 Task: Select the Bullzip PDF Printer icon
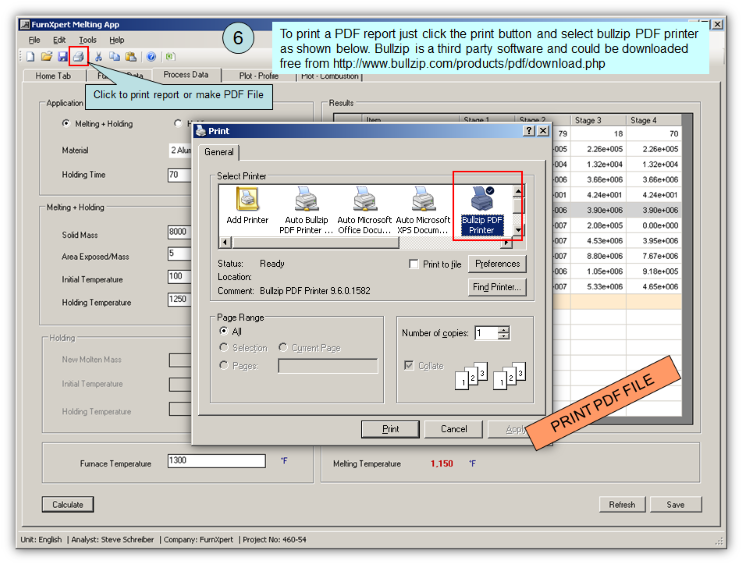point(482,210)
